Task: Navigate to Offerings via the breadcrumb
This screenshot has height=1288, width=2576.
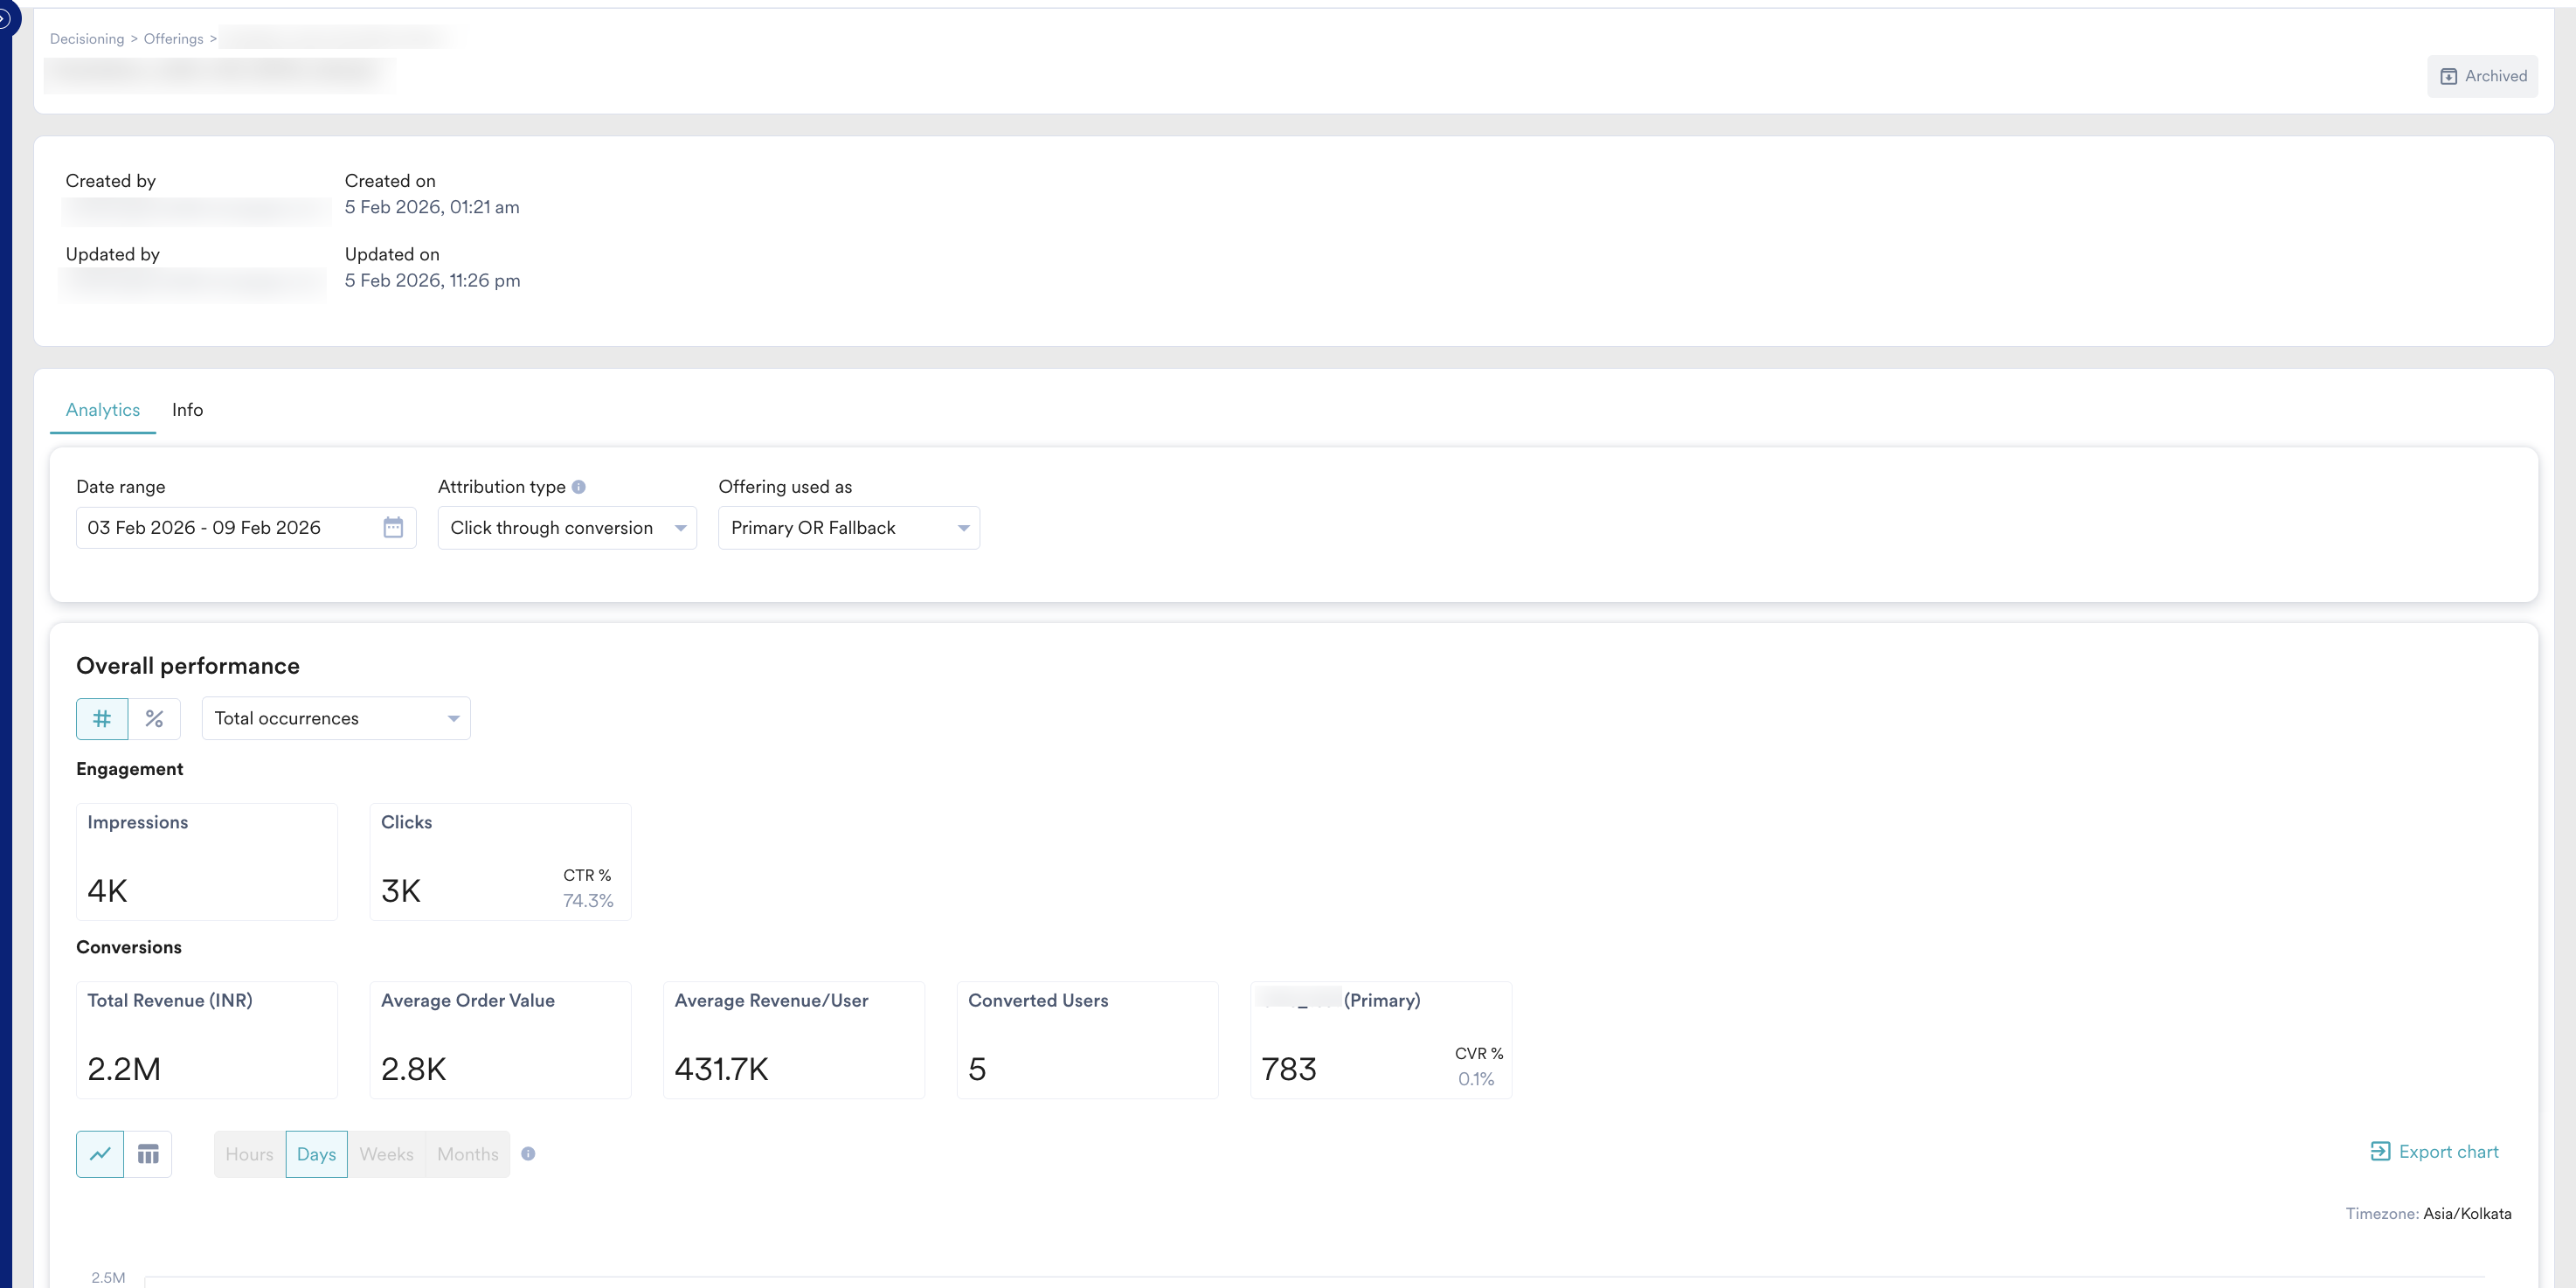Action: pyautogui.click(x=172, y=38)
